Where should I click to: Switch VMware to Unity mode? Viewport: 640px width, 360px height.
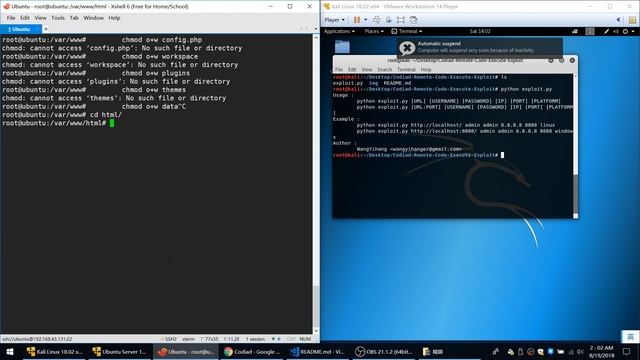pyautogui.click(x=413, y=20)
